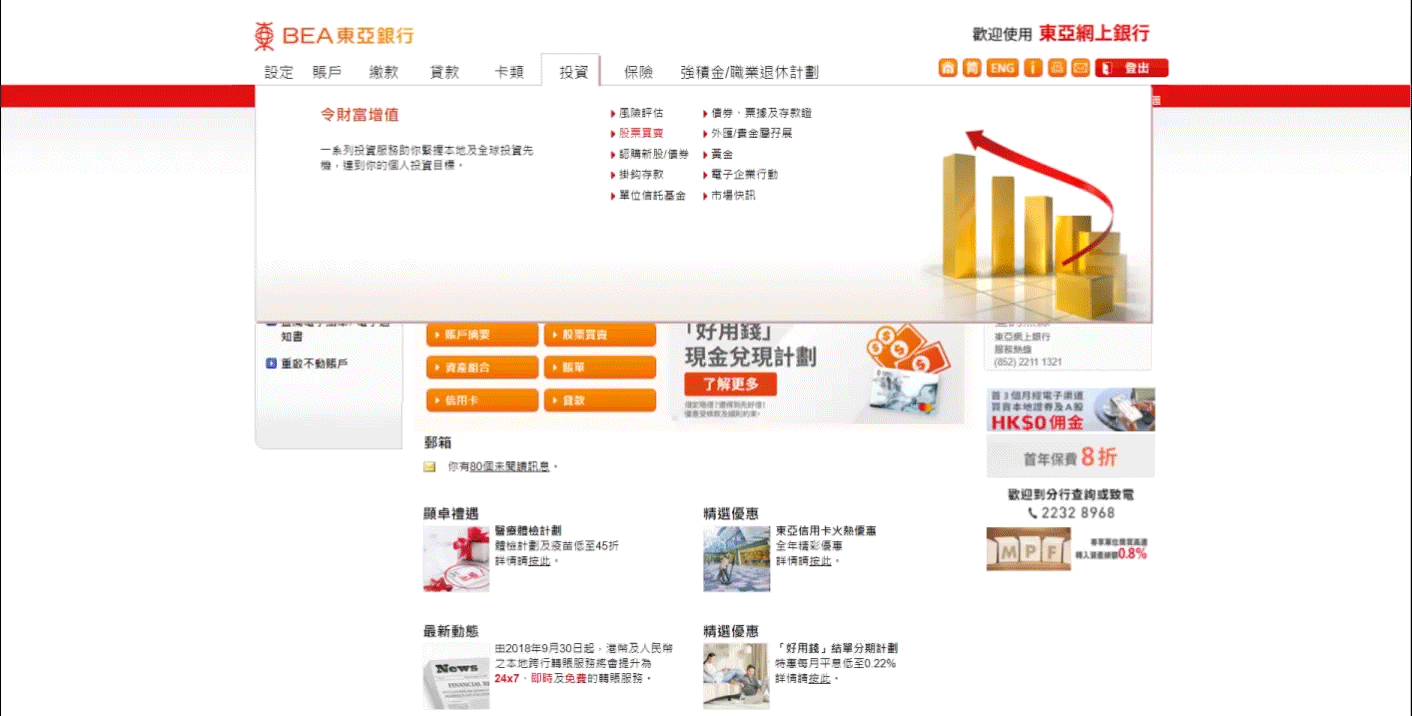Click the orange 賬單 button
1412x716 pixels.
point(600,368)
